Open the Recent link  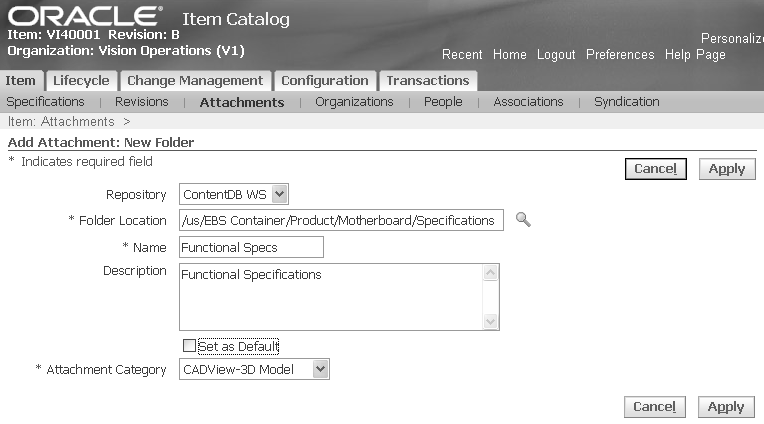[462, 55]
